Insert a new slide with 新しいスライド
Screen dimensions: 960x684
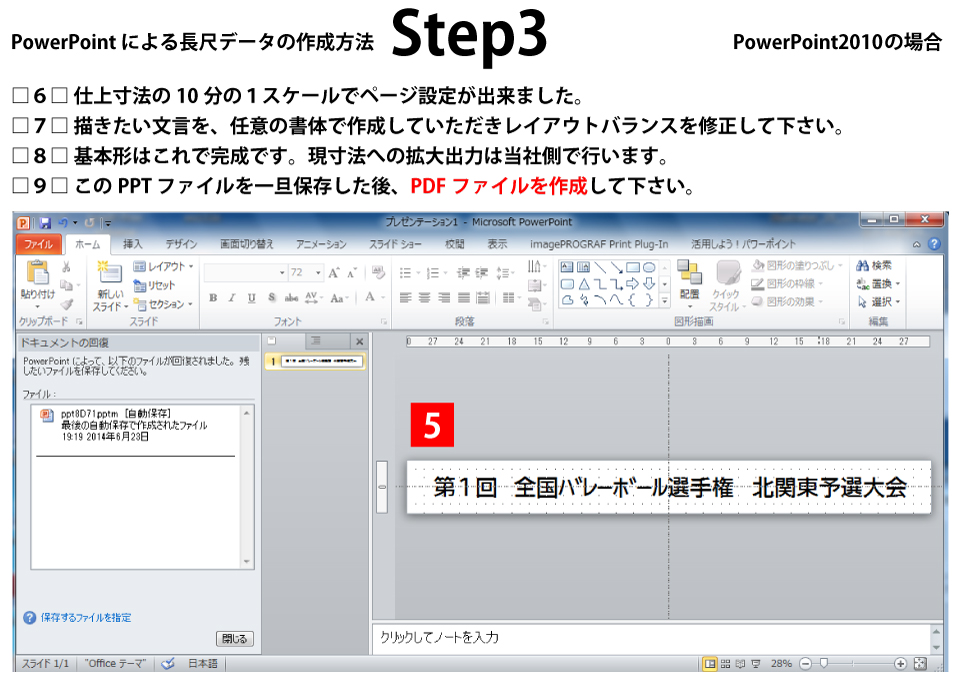(110, 285)
